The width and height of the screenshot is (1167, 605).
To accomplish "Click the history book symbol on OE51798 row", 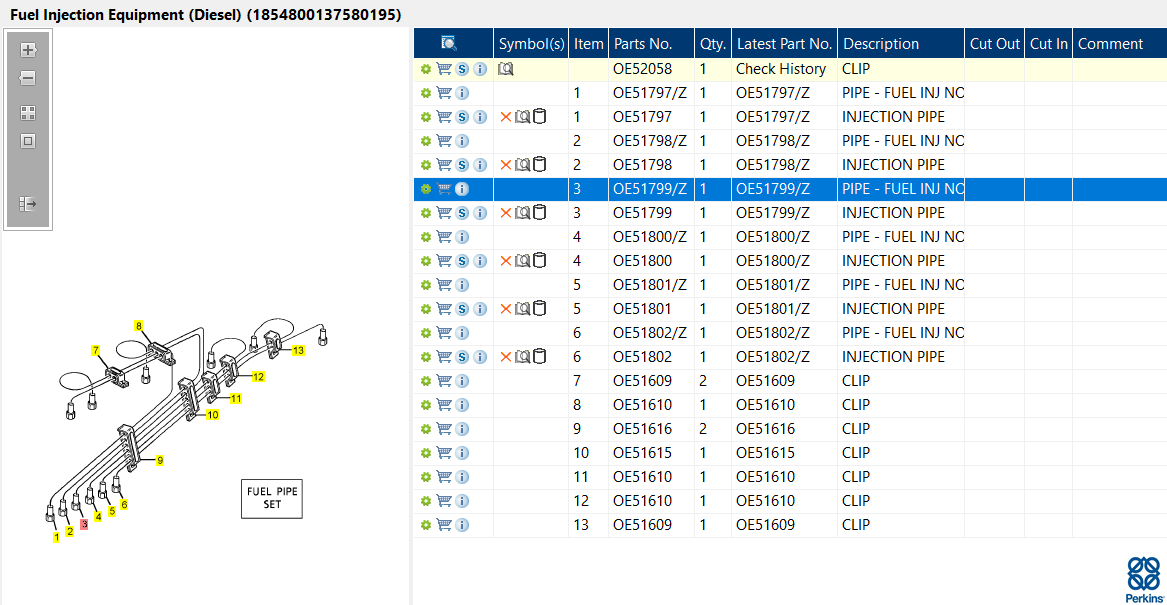I will coord(523,165).
